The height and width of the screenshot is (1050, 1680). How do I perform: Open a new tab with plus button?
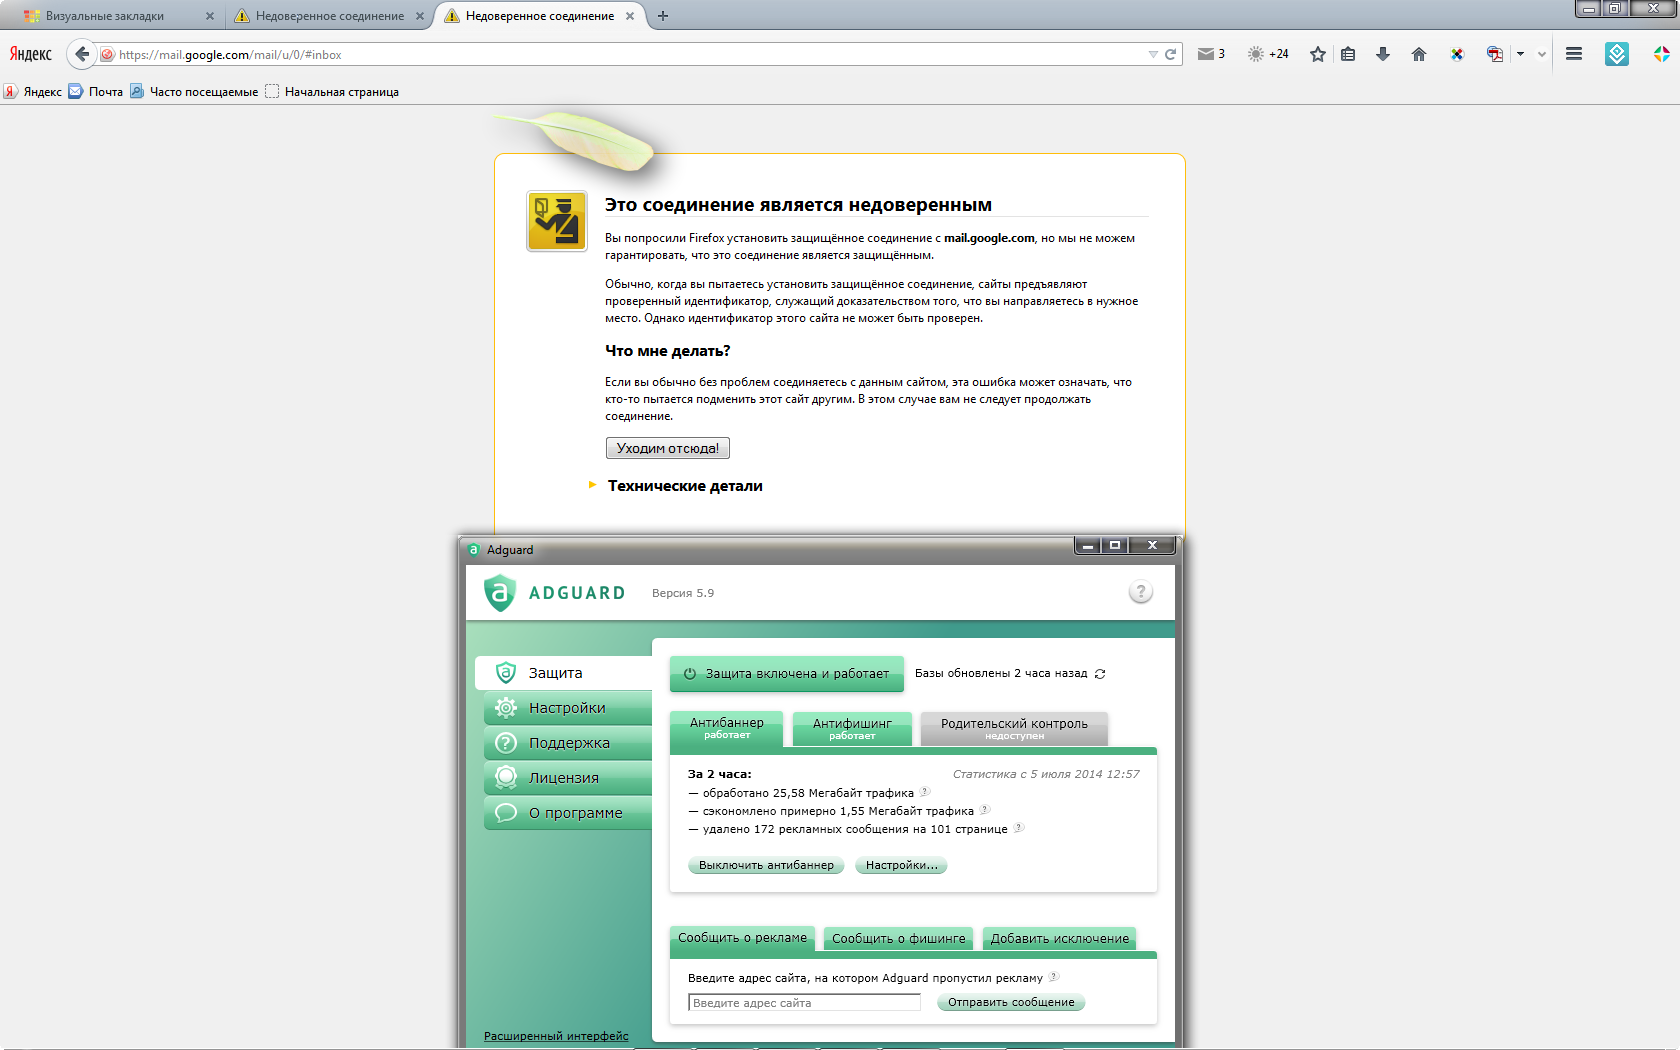[x=662, y=16]
